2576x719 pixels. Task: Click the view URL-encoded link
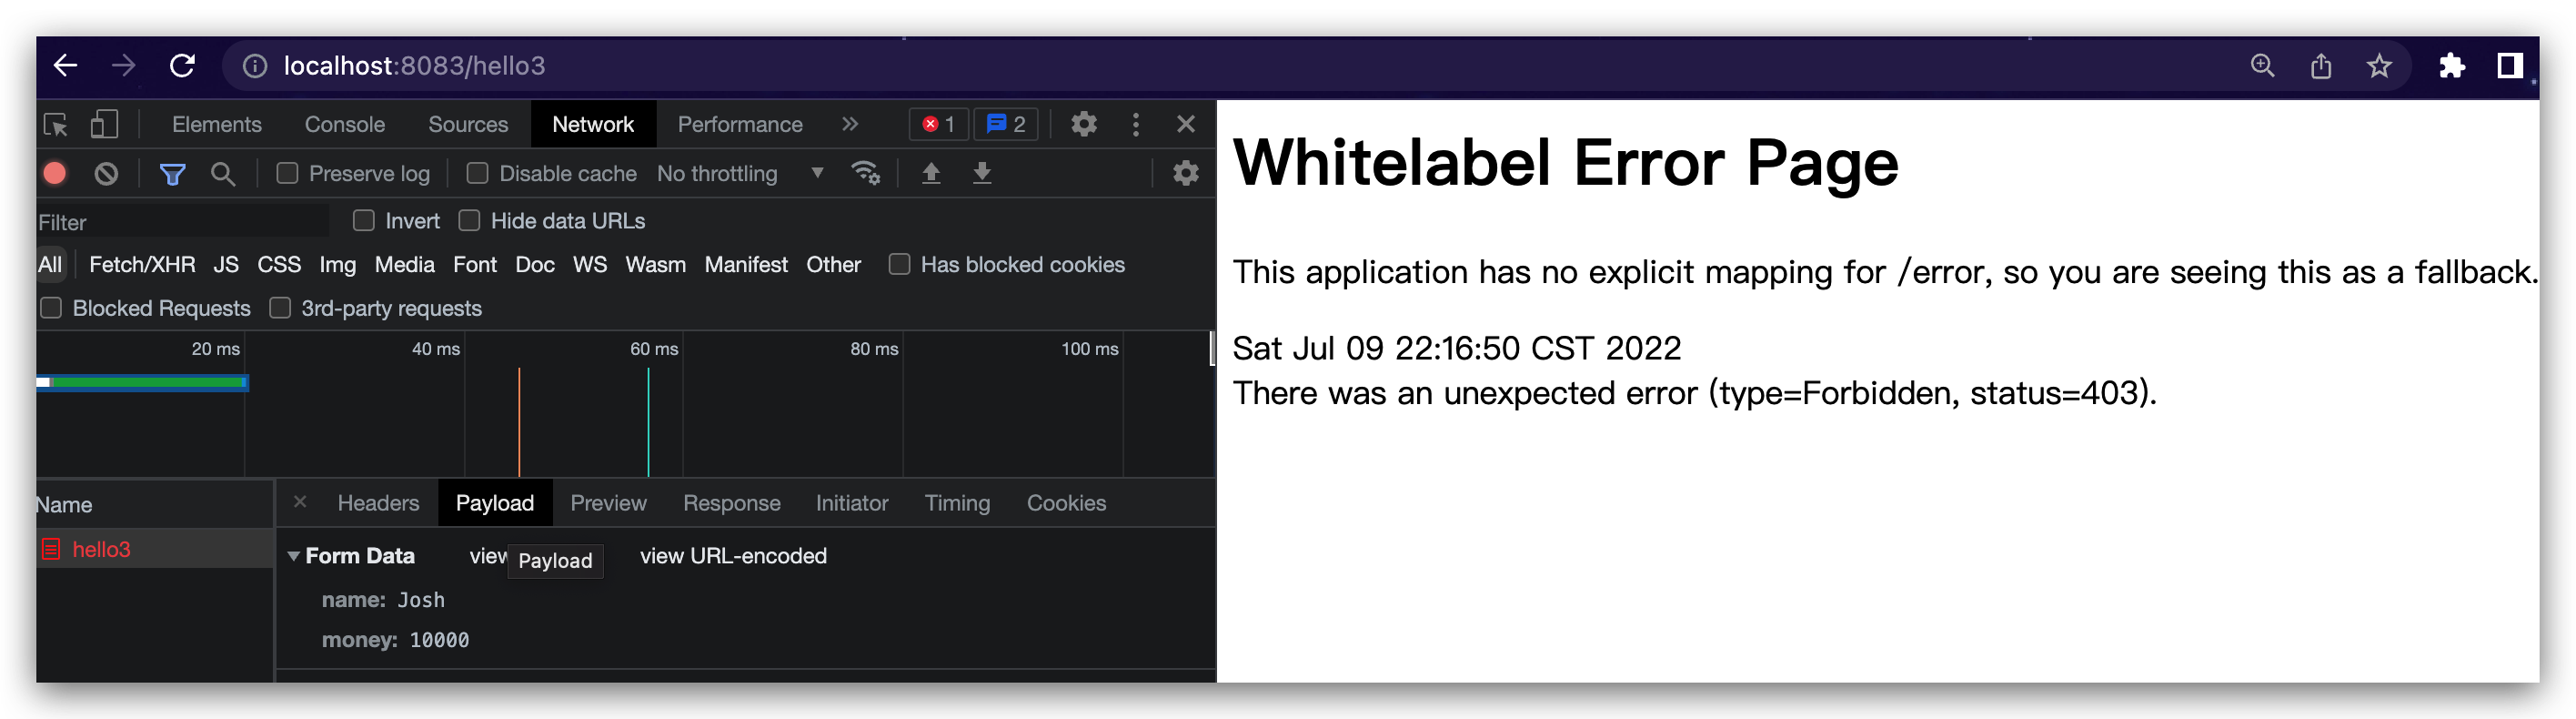(x=733, y=556)
